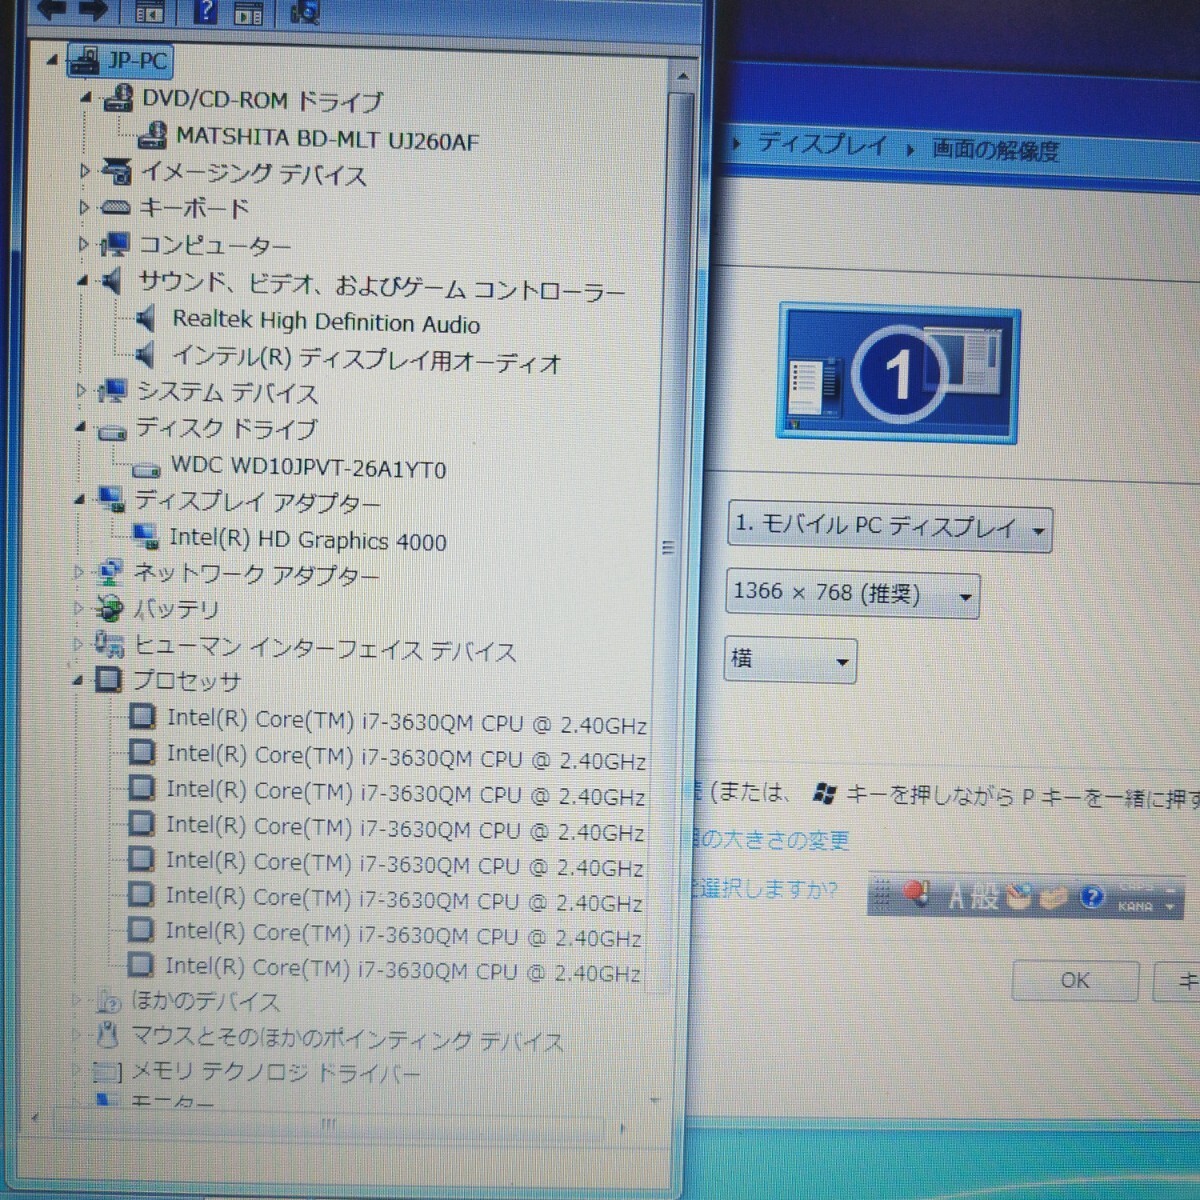Select the last i7-3630QM processor entry
1200x1200 pixels.
(403, 968)
